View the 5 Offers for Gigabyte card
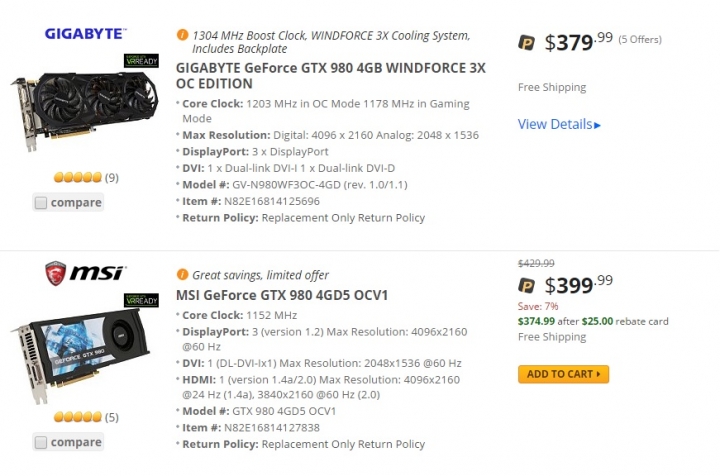 tap(640, 39)
